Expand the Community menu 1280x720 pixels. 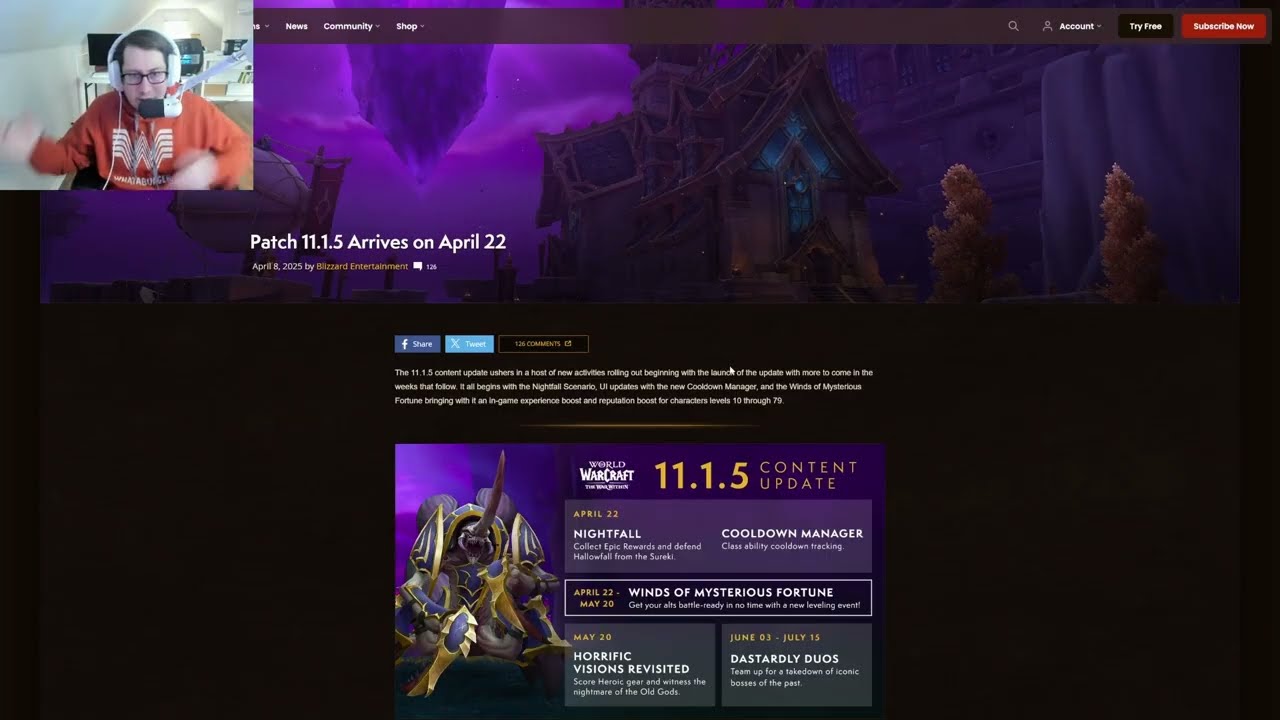[352, 26]
